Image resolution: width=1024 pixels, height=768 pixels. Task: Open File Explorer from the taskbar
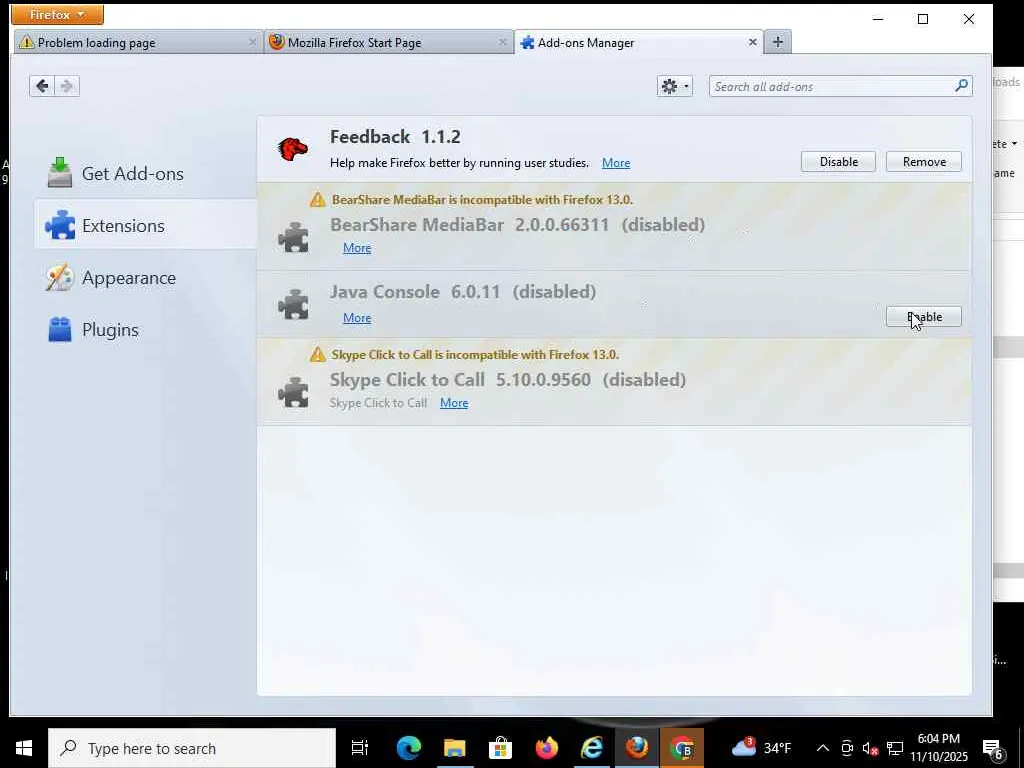coord(455,748)
